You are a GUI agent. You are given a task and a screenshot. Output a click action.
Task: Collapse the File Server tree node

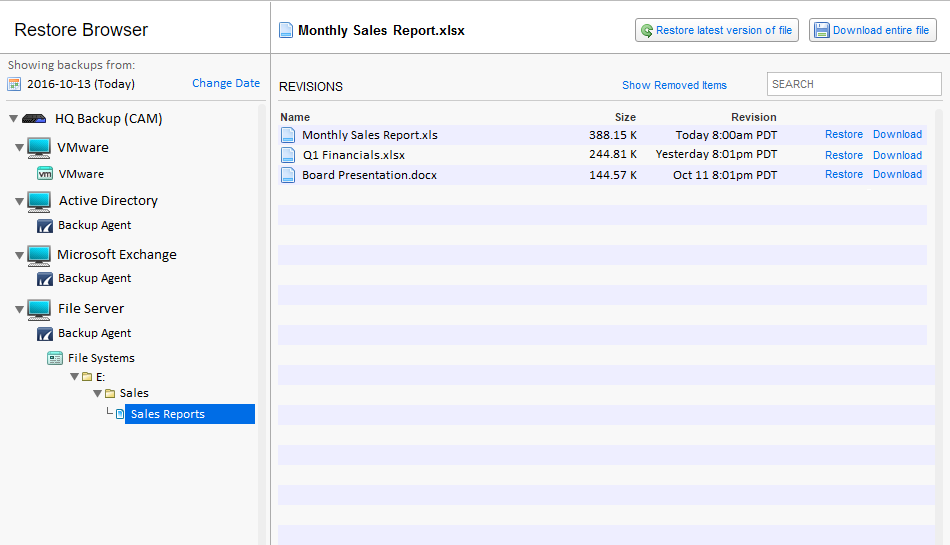click(x=19, y=309)
